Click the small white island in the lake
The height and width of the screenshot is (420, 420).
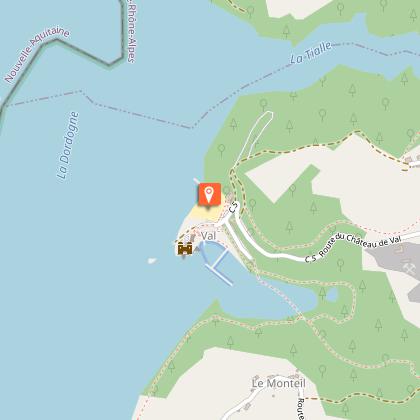point(152,261)
